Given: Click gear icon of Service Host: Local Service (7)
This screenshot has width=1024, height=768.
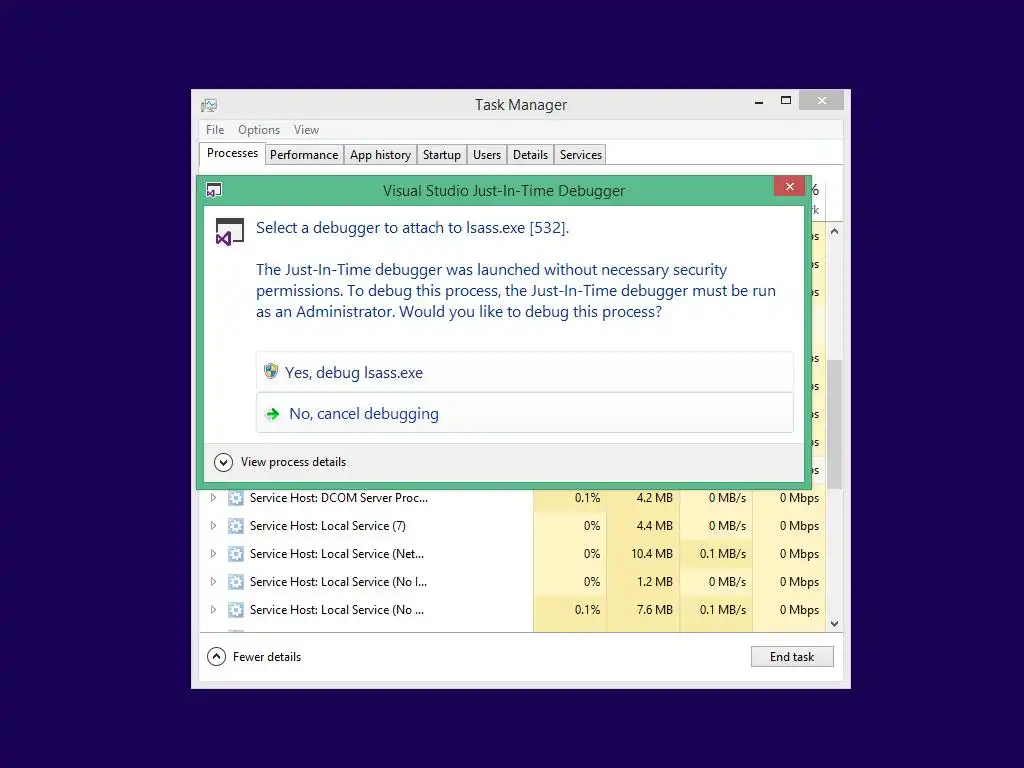Looking at the screenshot, I should click(236, 526).
